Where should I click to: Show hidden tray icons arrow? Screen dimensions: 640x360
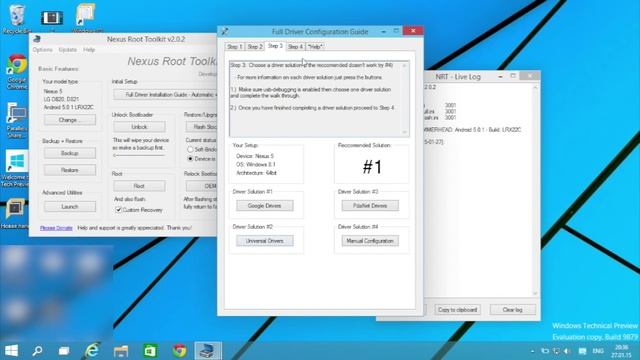(x=532, y=351)
